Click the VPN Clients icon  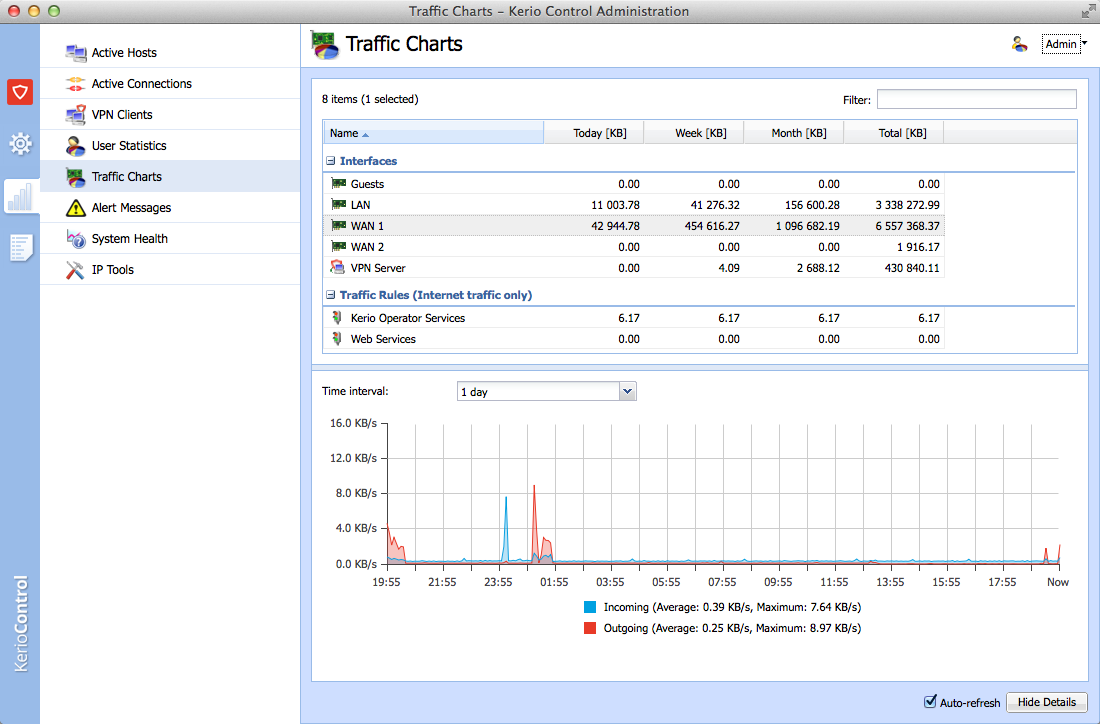point(75,114)
